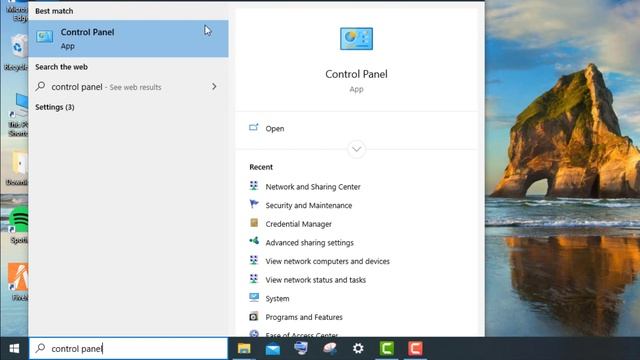
Task: Expand the Settings (3) results group
Action: point(55,107)
